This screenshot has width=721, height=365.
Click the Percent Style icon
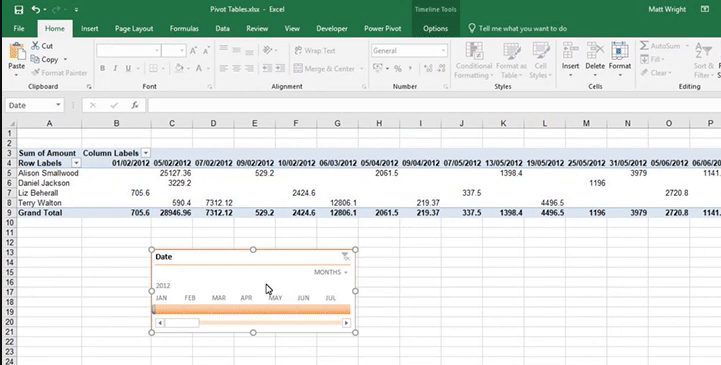[x=398, y=68]
